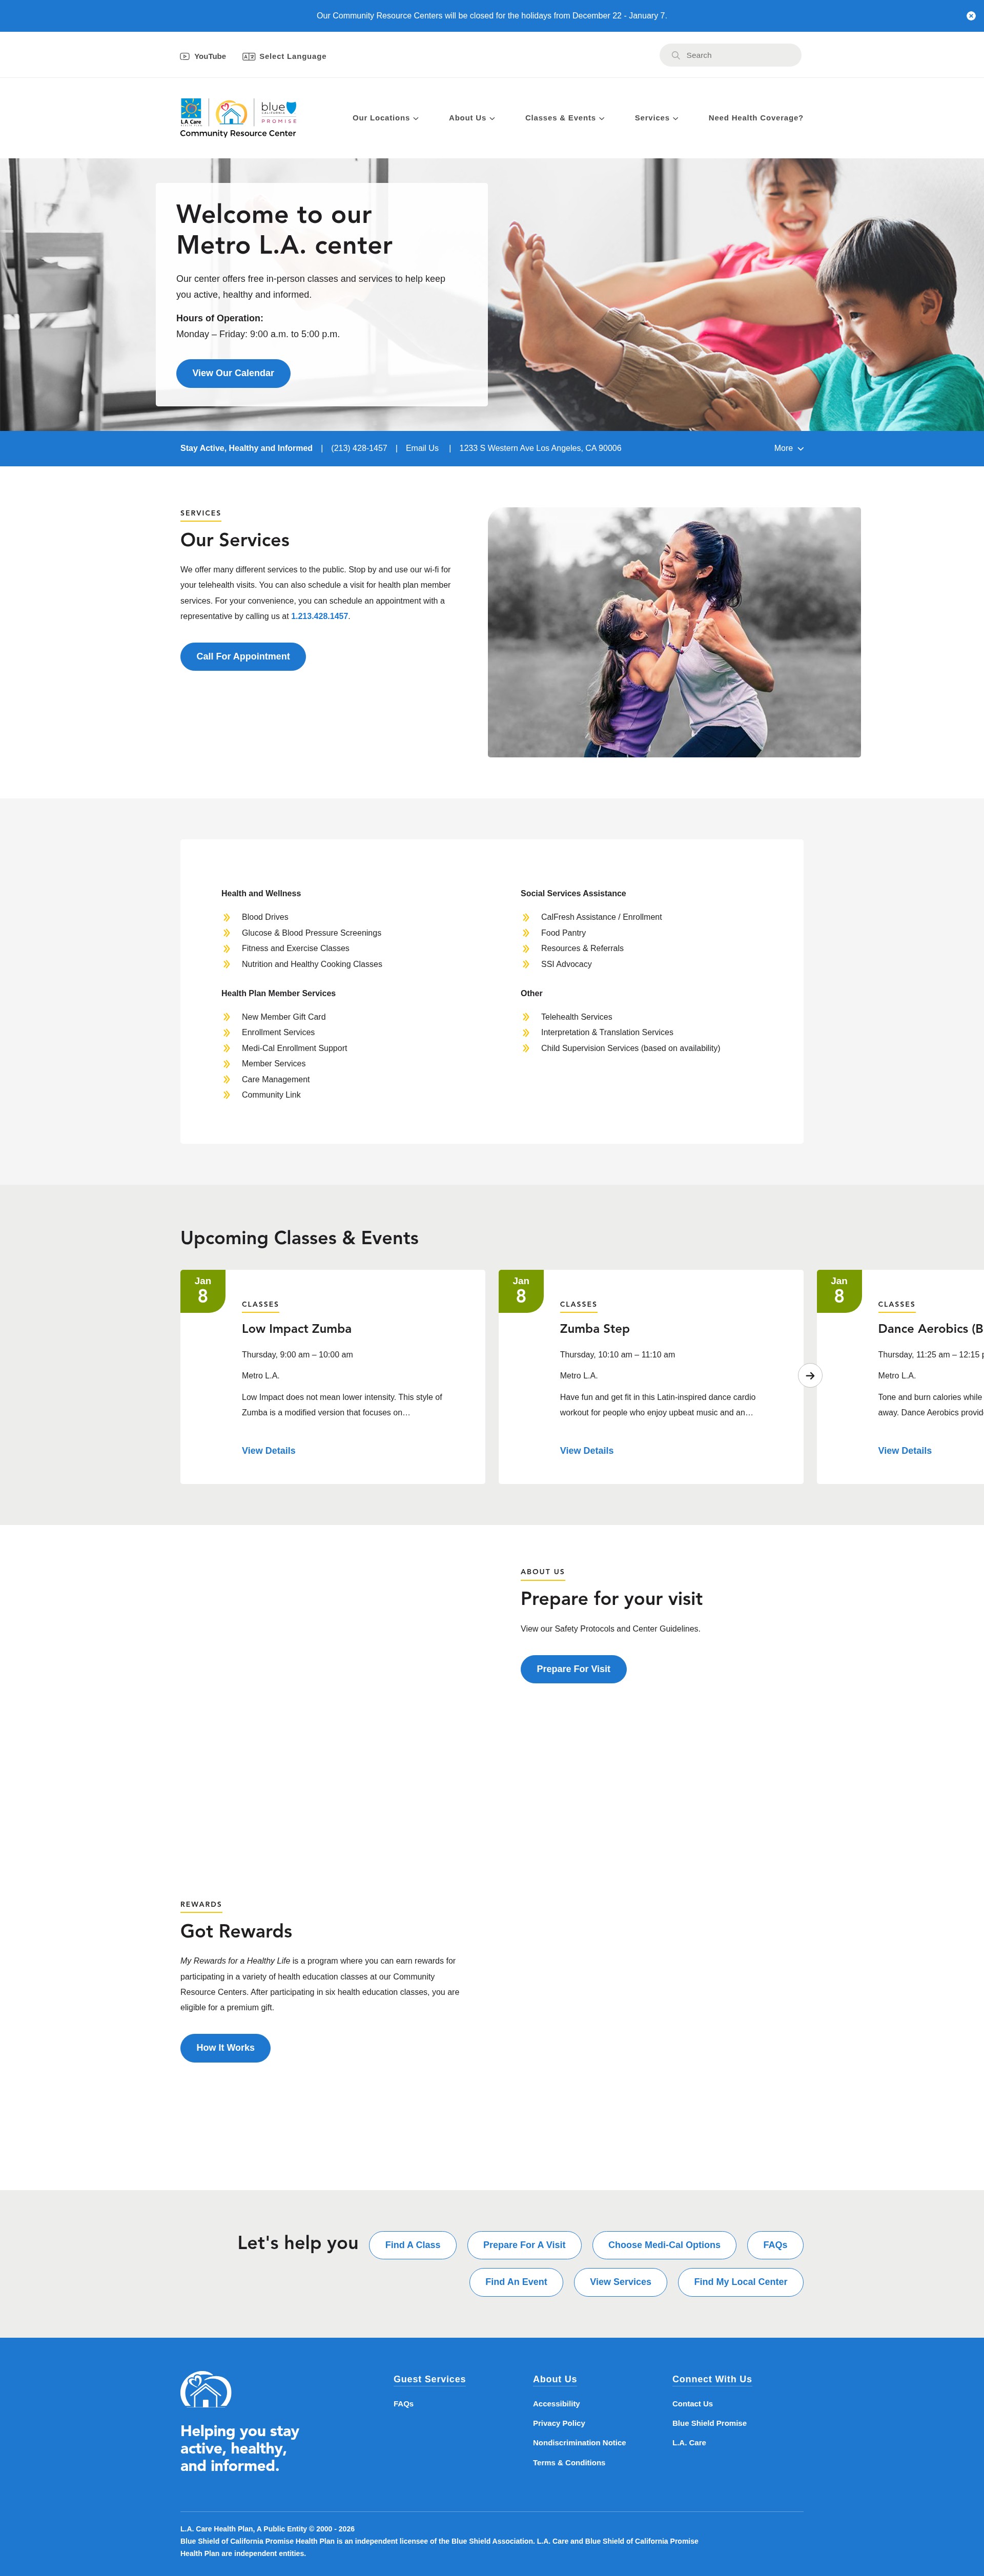This screenshot has height=2576, width=984.
Task: Click the FAQs pill button
Action: point(775,2245)
